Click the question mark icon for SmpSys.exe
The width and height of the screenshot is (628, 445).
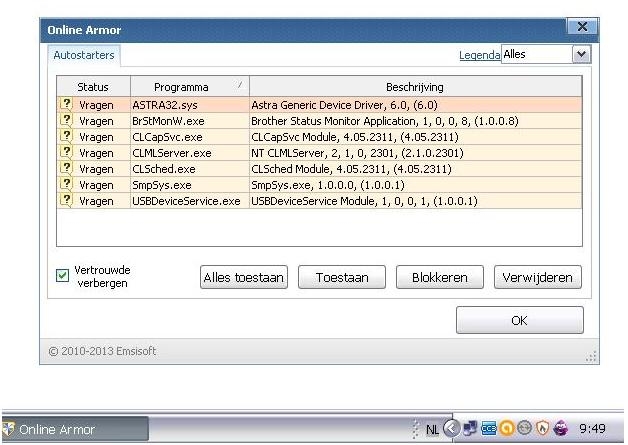(66, 185)
